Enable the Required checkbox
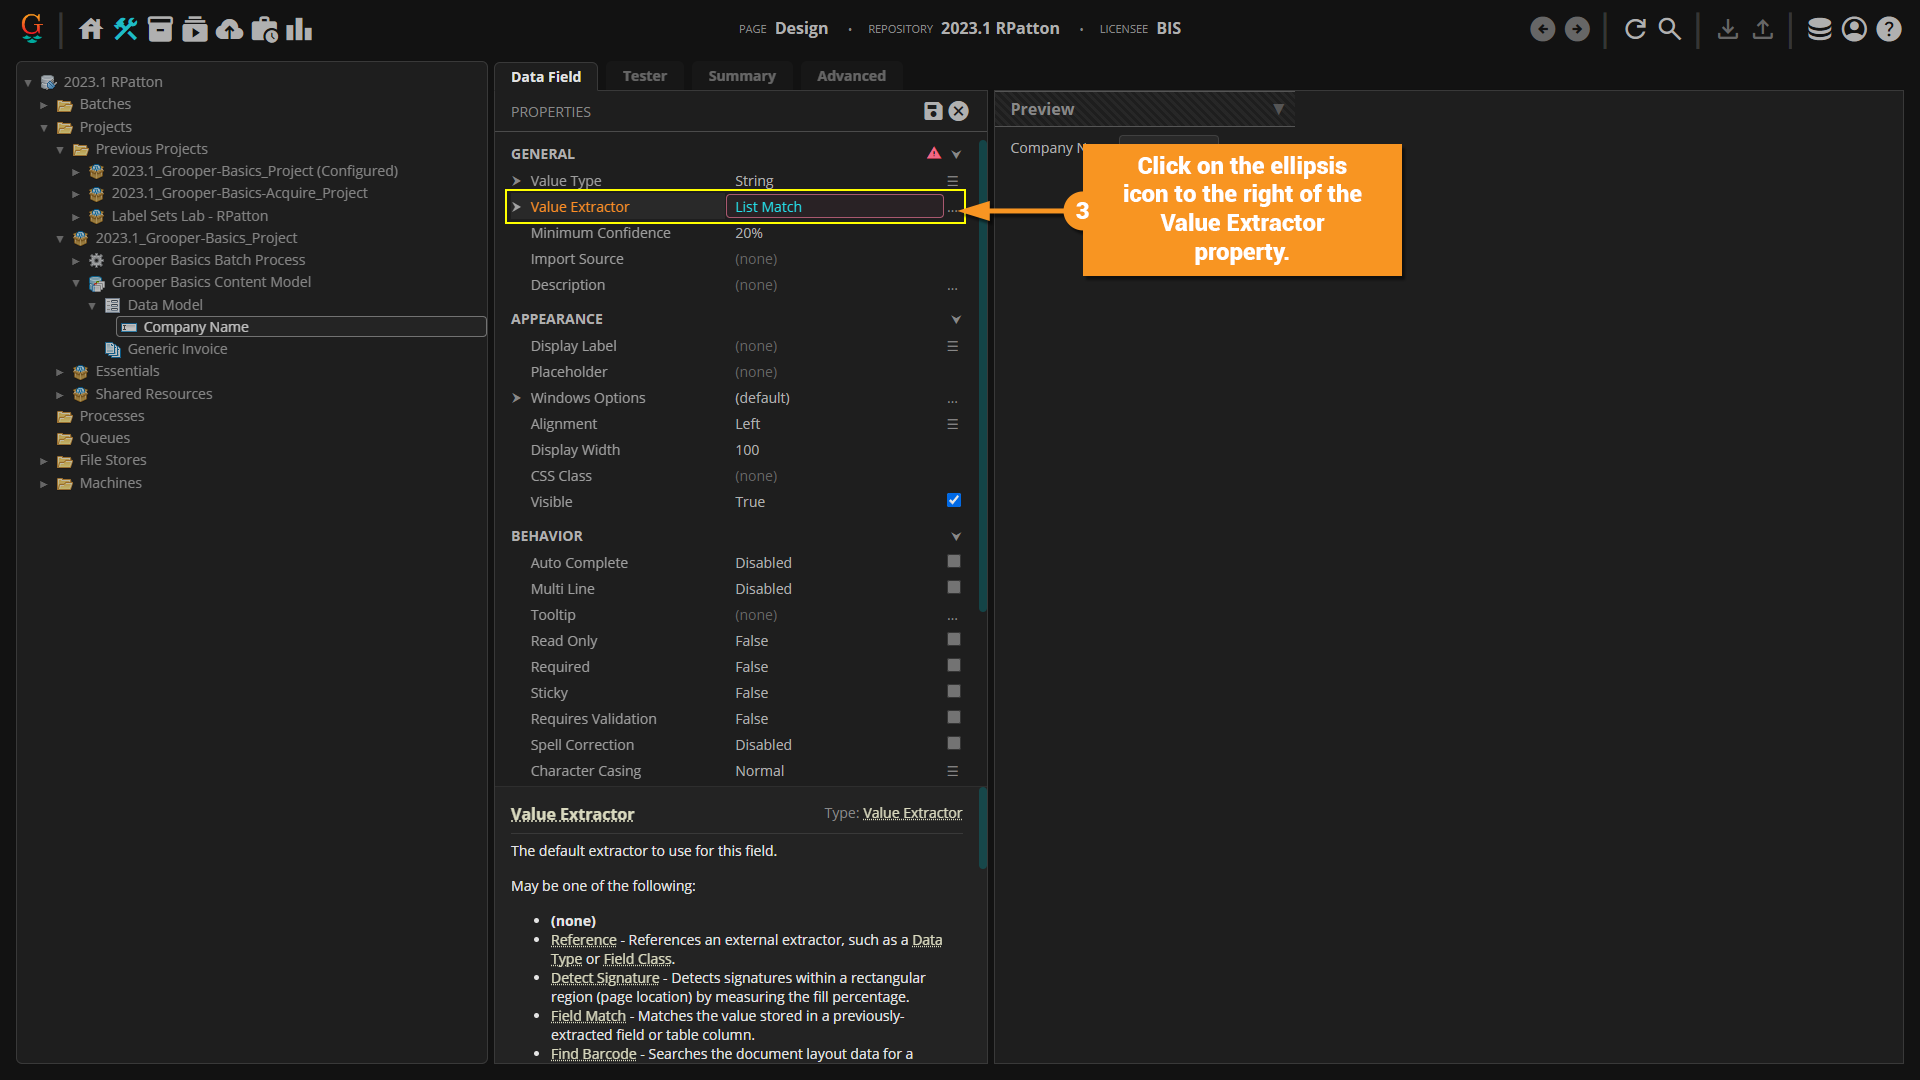The image size is (1920, 1080). pos(953,666)
